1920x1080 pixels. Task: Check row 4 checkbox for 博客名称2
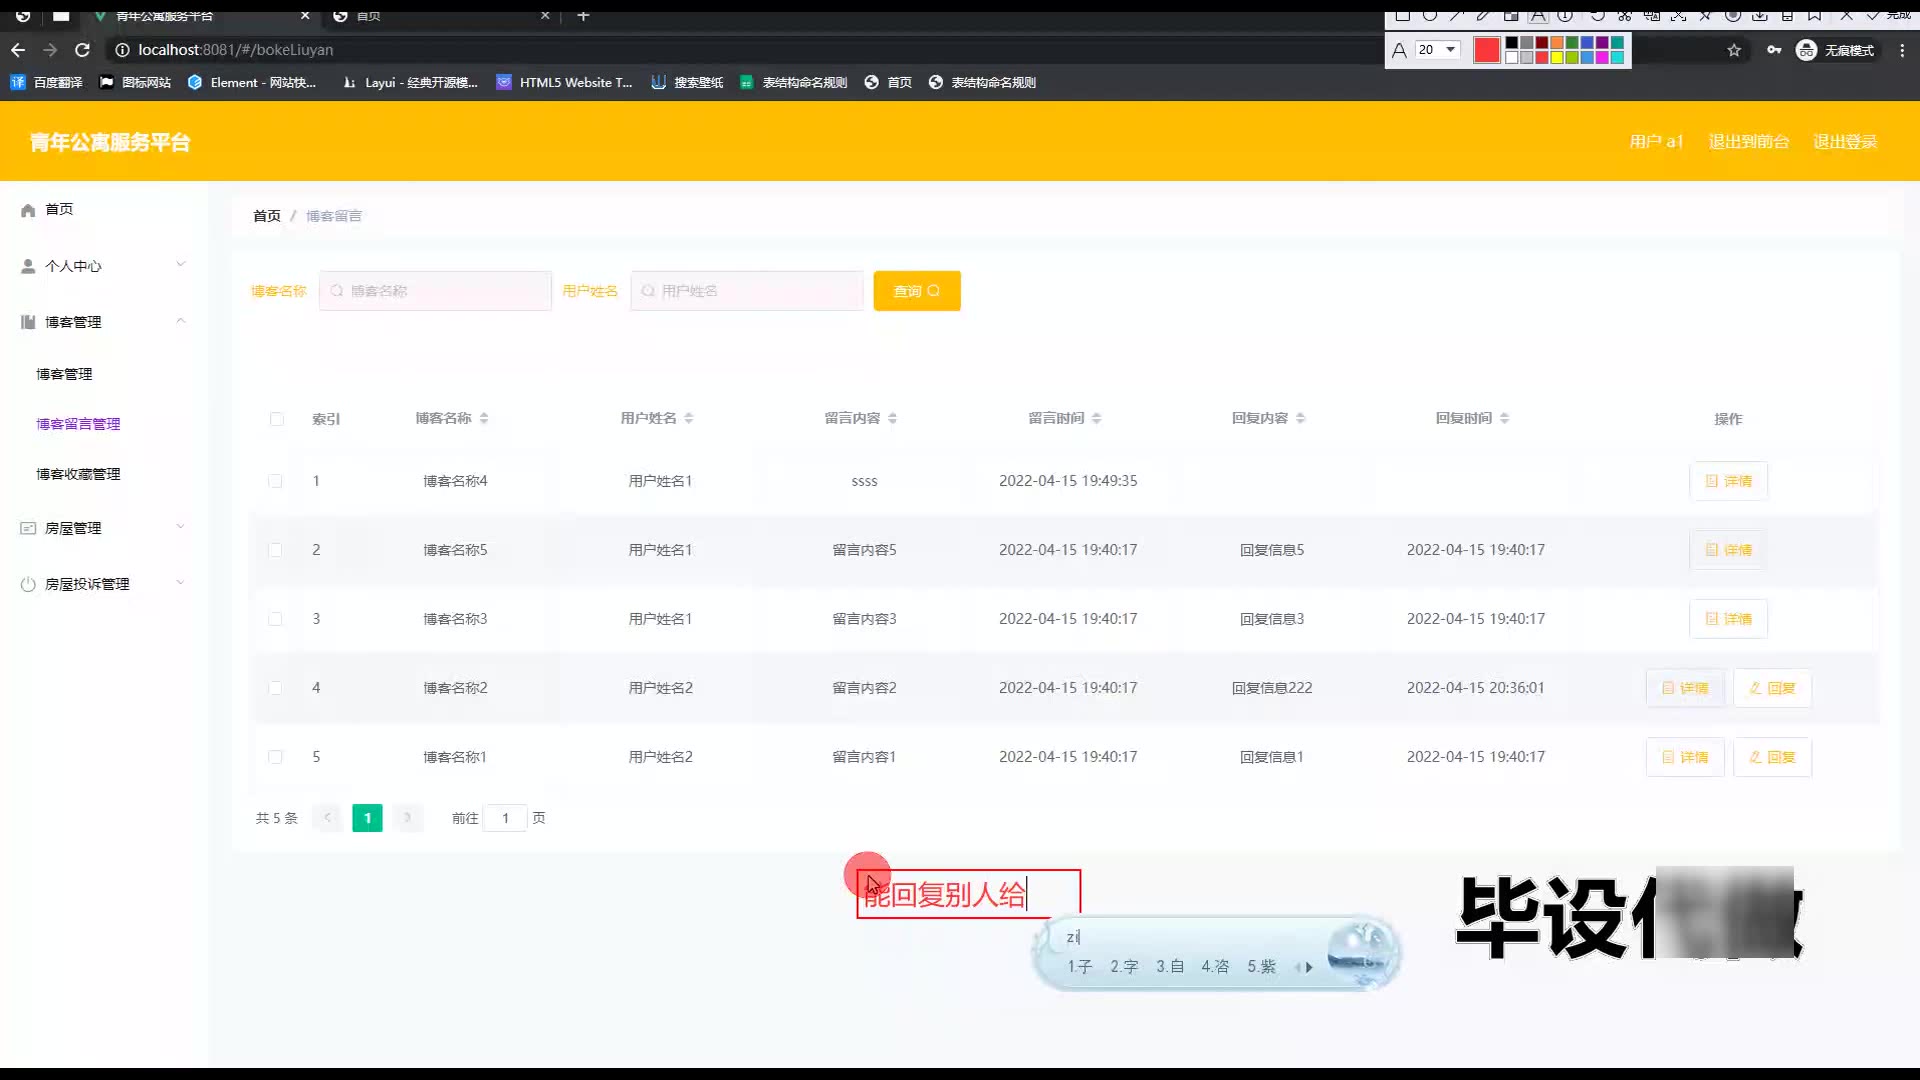point(275,688)
